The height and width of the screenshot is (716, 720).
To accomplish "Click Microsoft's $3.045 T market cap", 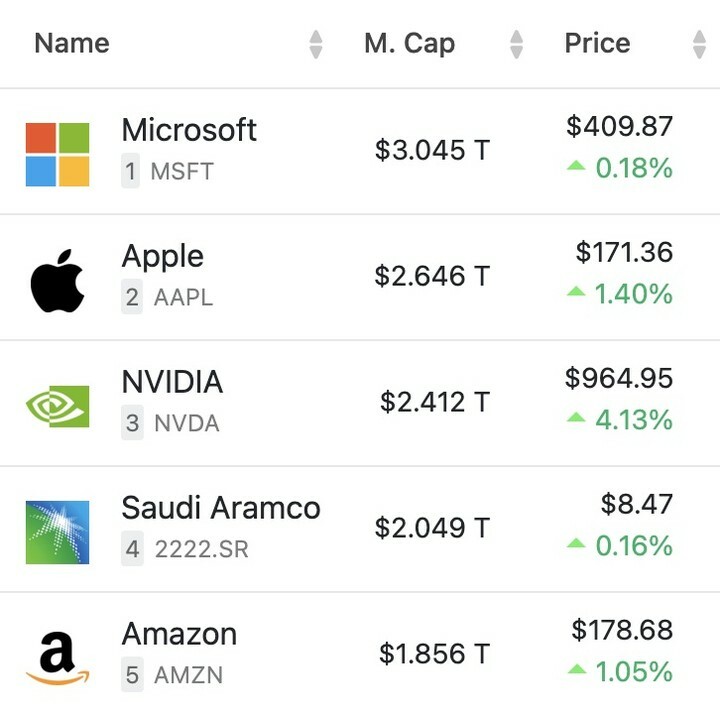I will [432, 150].
